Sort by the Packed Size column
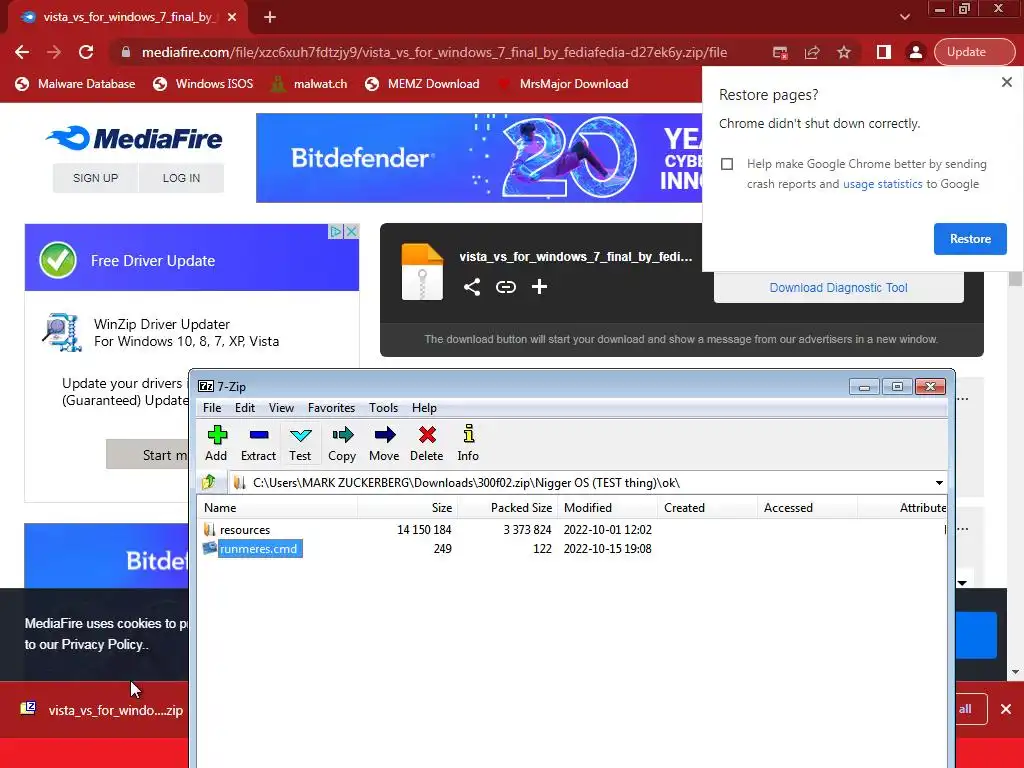The image size is (1024, 768). point(507,507)
